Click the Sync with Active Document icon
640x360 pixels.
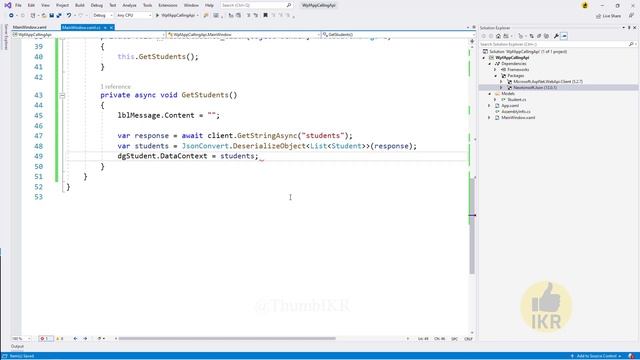pyautogui.click(x=531, y=36)
